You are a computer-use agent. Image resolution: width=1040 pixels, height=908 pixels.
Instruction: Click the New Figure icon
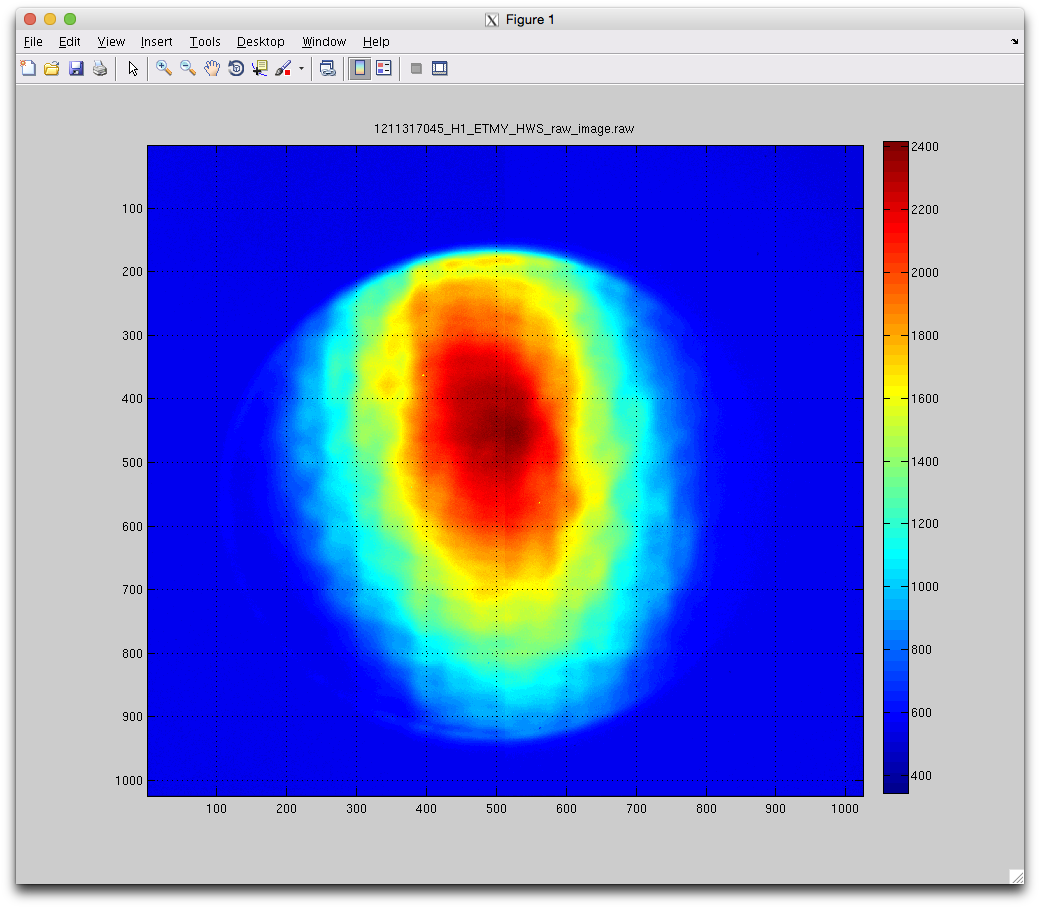pos(28,69)
